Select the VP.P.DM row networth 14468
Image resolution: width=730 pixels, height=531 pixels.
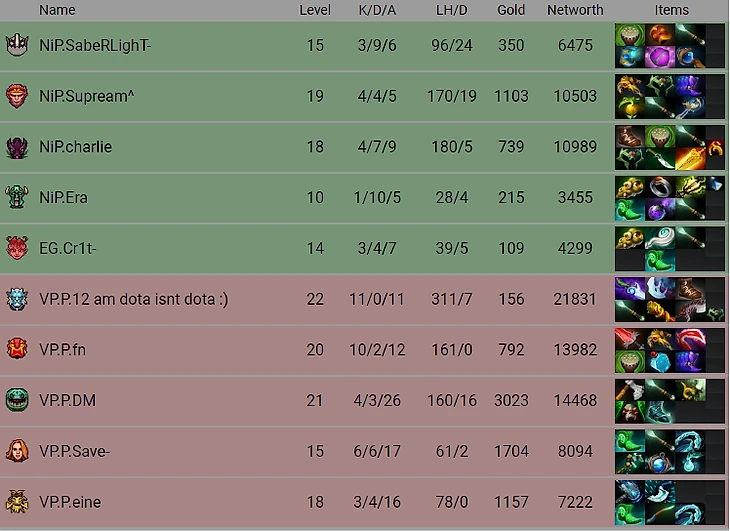pyautogui.click(x=575, y=400)
